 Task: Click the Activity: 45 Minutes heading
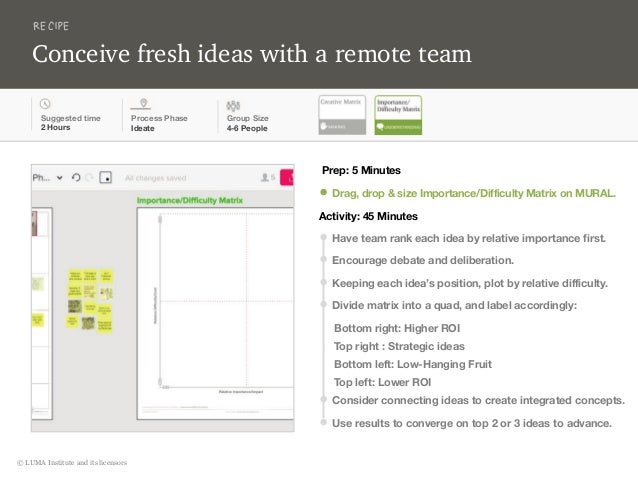click(368, 216)
